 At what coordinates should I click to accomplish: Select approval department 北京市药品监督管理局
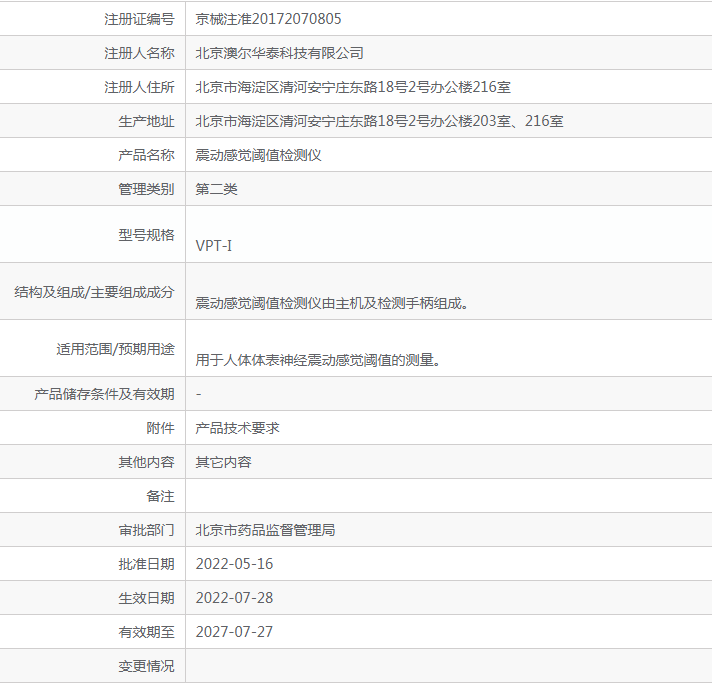pyautogui.click(x=265, y=530)
